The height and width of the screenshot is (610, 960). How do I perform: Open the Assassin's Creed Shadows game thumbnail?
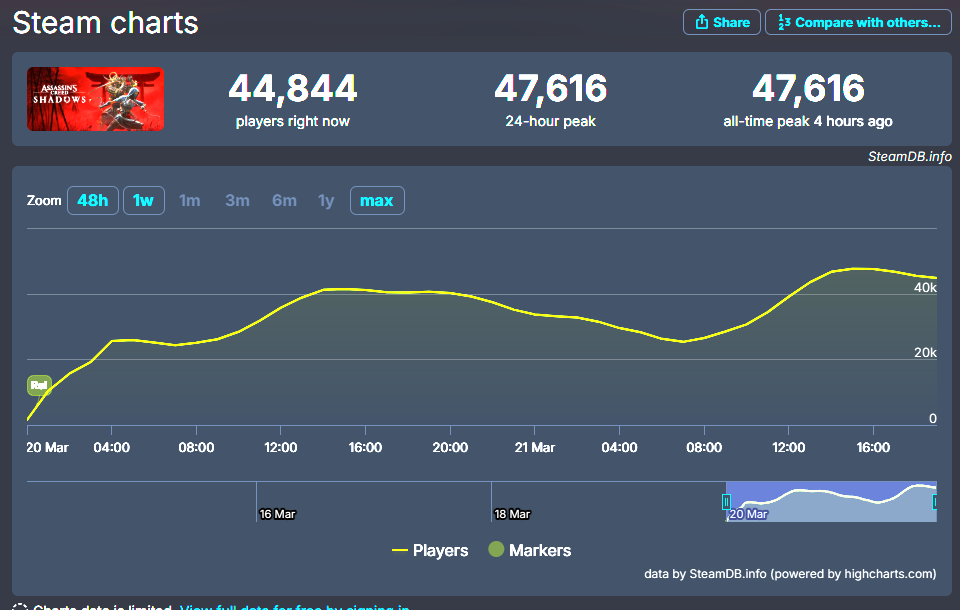[x=95, y=99]
